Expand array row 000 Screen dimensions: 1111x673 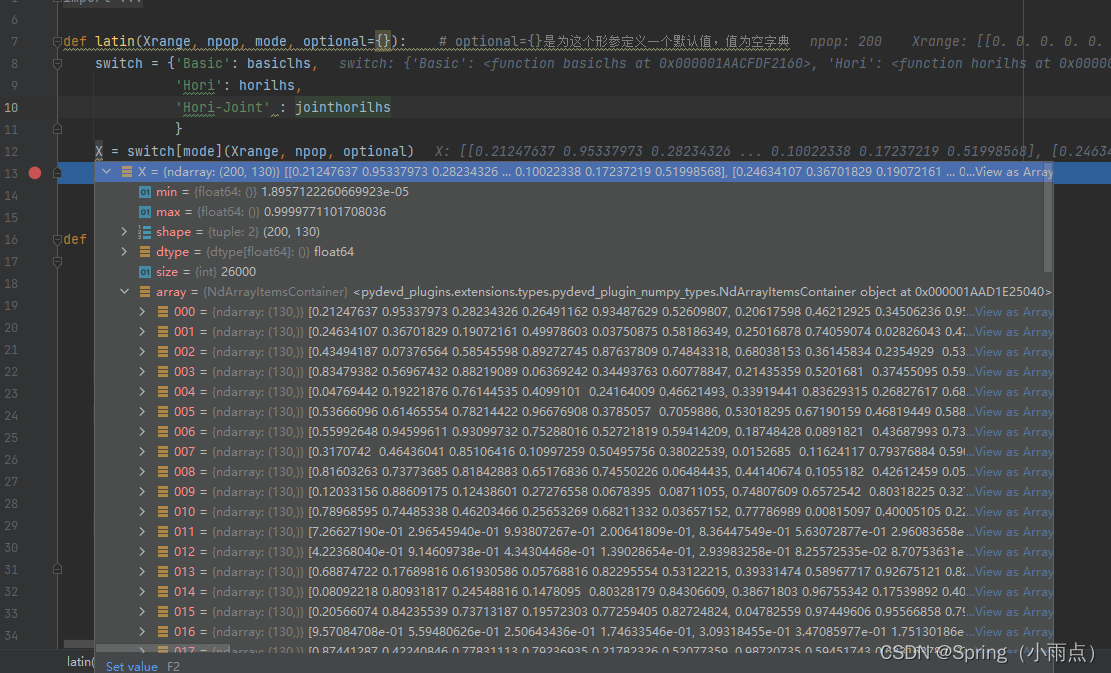pyautogui.click(x=142, y=312)
